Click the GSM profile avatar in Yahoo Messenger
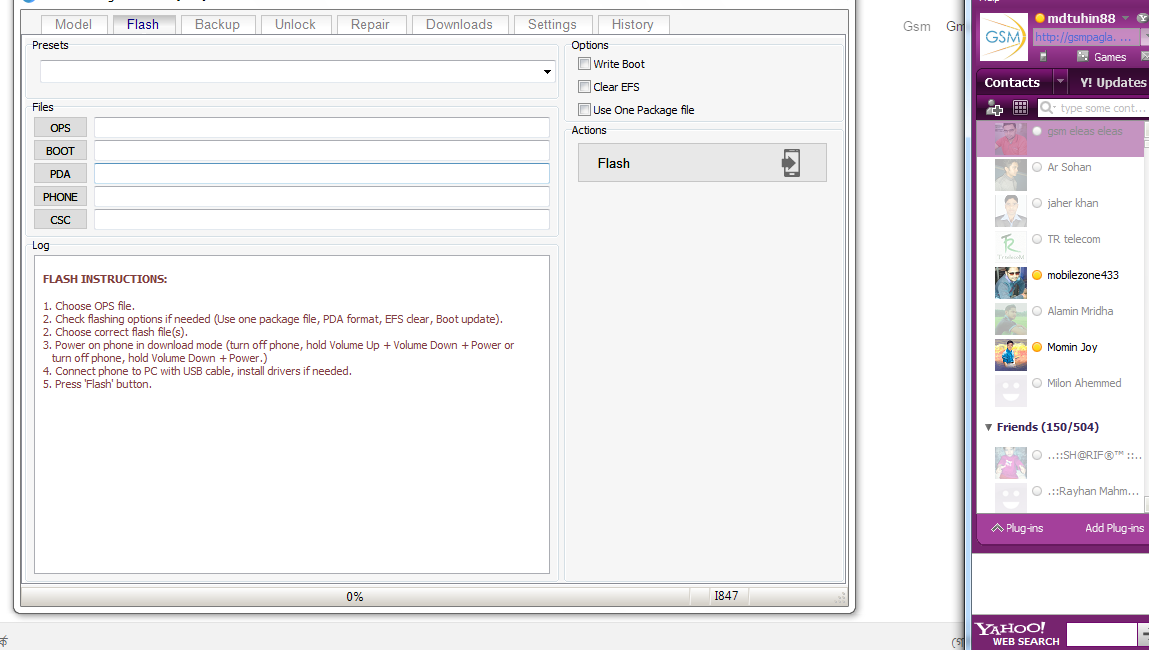1149x650 pixels. tap(1003, 37)
